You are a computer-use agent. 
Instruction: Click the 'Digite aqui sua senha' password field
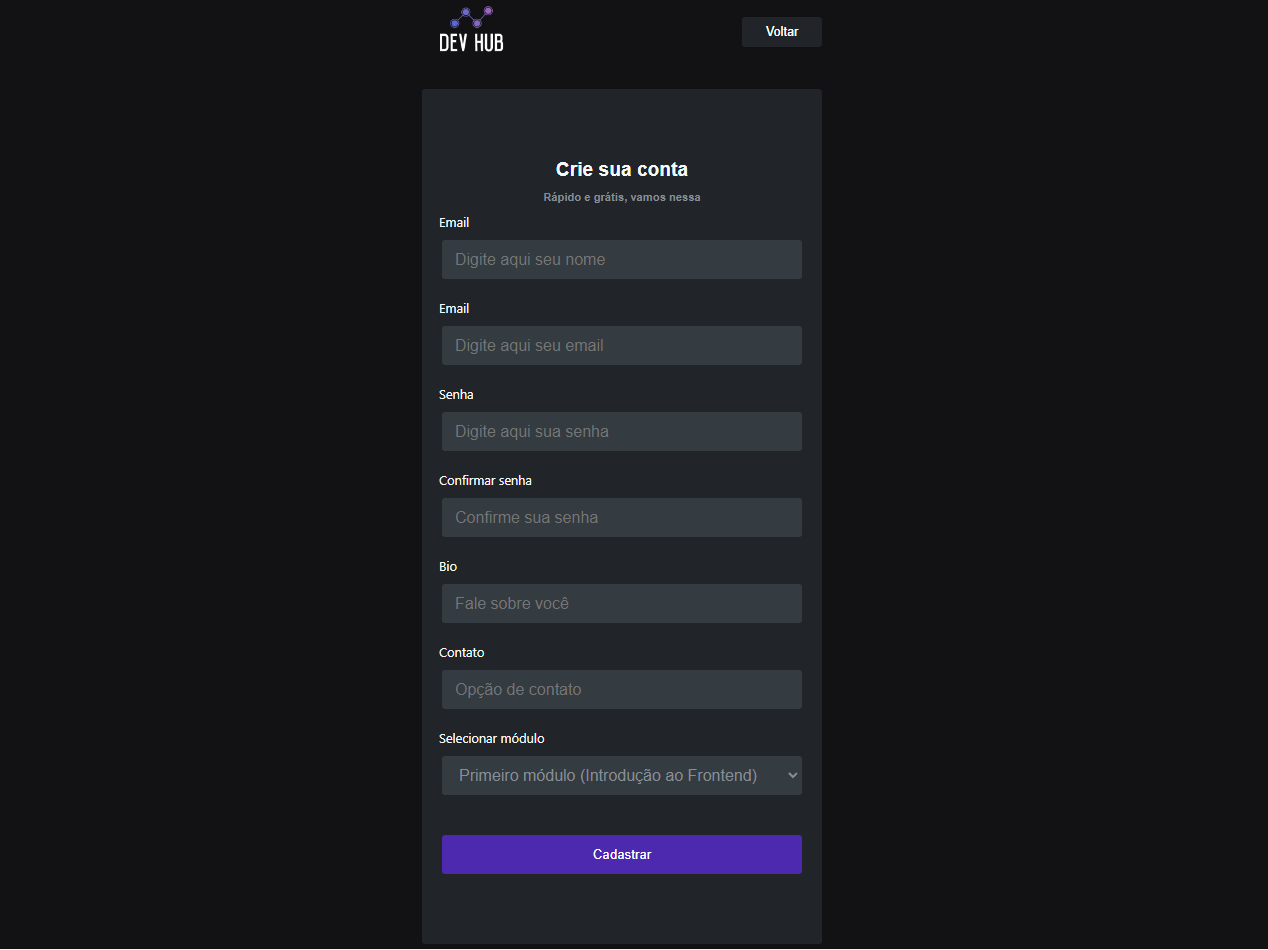(x=621, y=431)
